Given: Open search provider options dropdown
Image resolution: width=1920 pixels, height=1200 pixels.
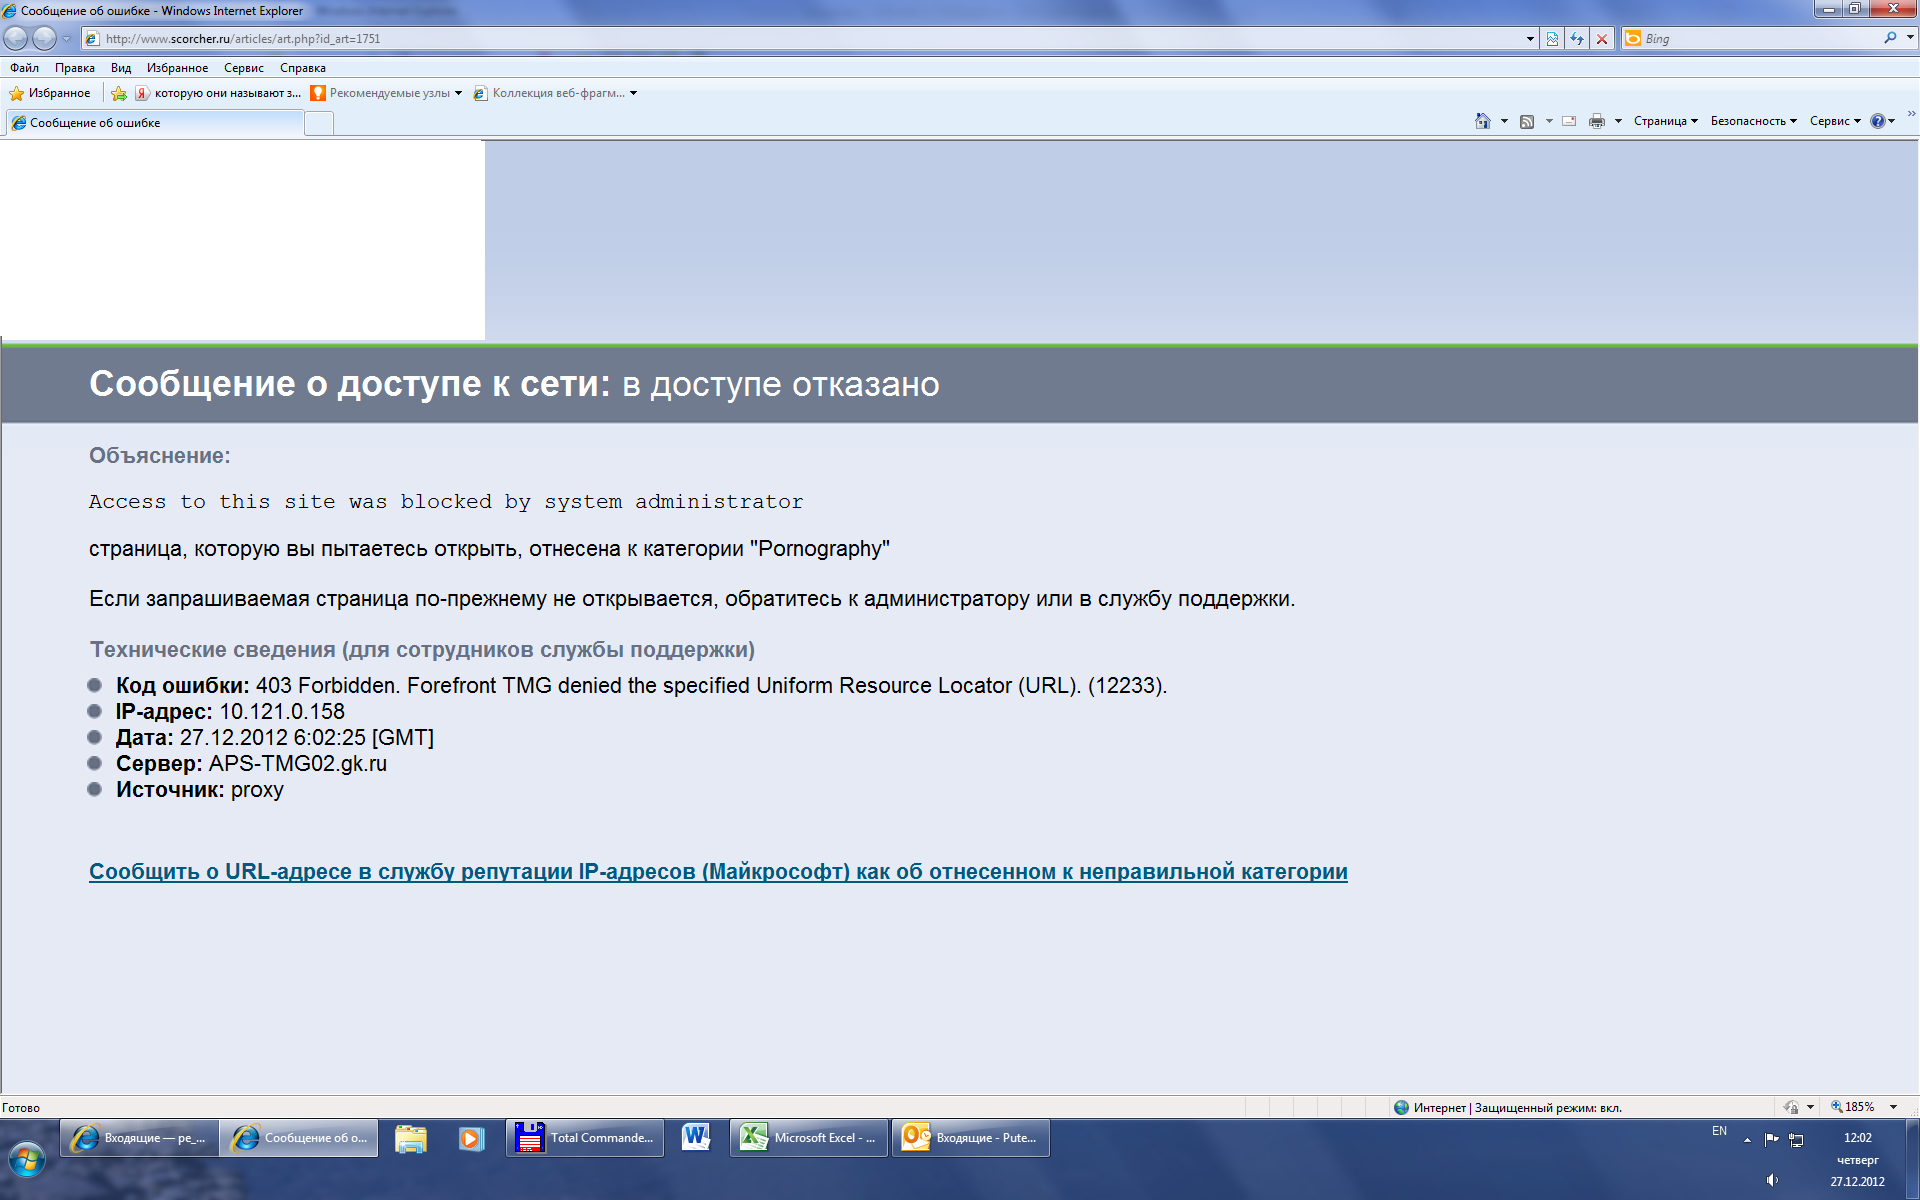Looking at the screenshot, I should [x=1910, y=38].
